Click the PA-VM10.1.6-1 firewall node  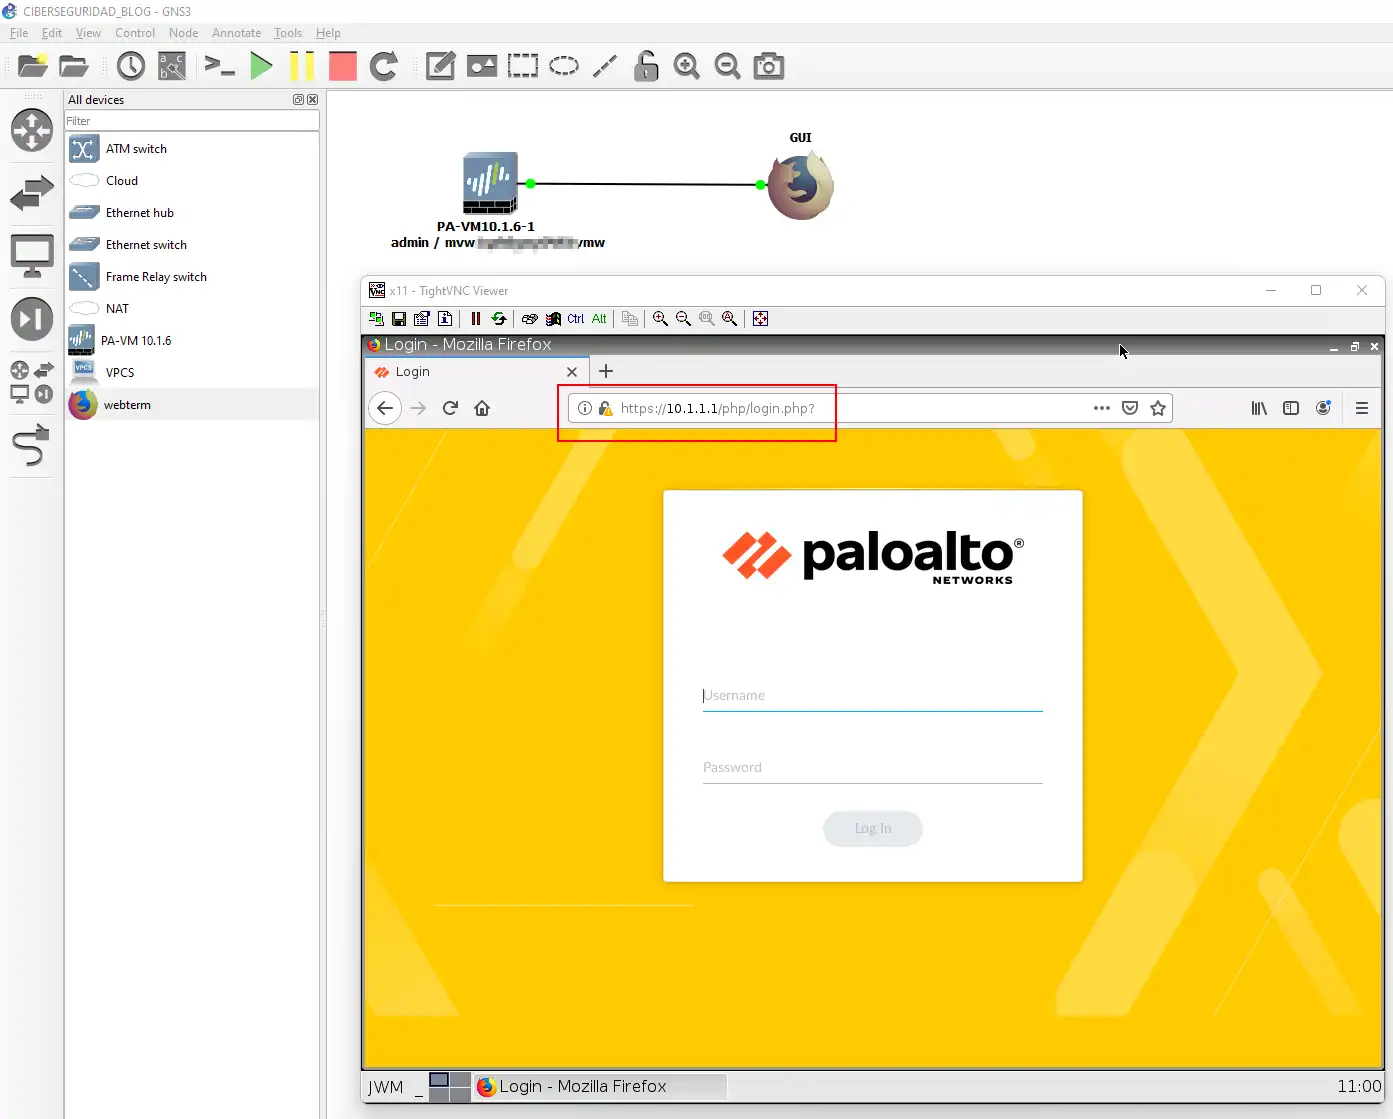pos(490,183)
